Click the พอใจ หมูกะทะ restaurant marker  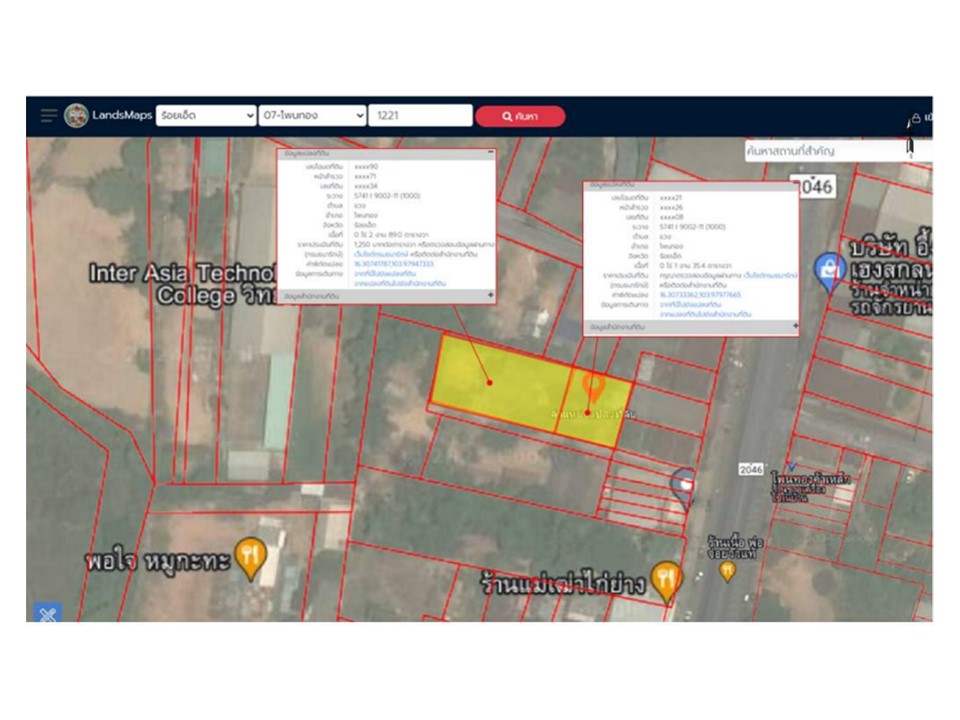tap(251, 561)
